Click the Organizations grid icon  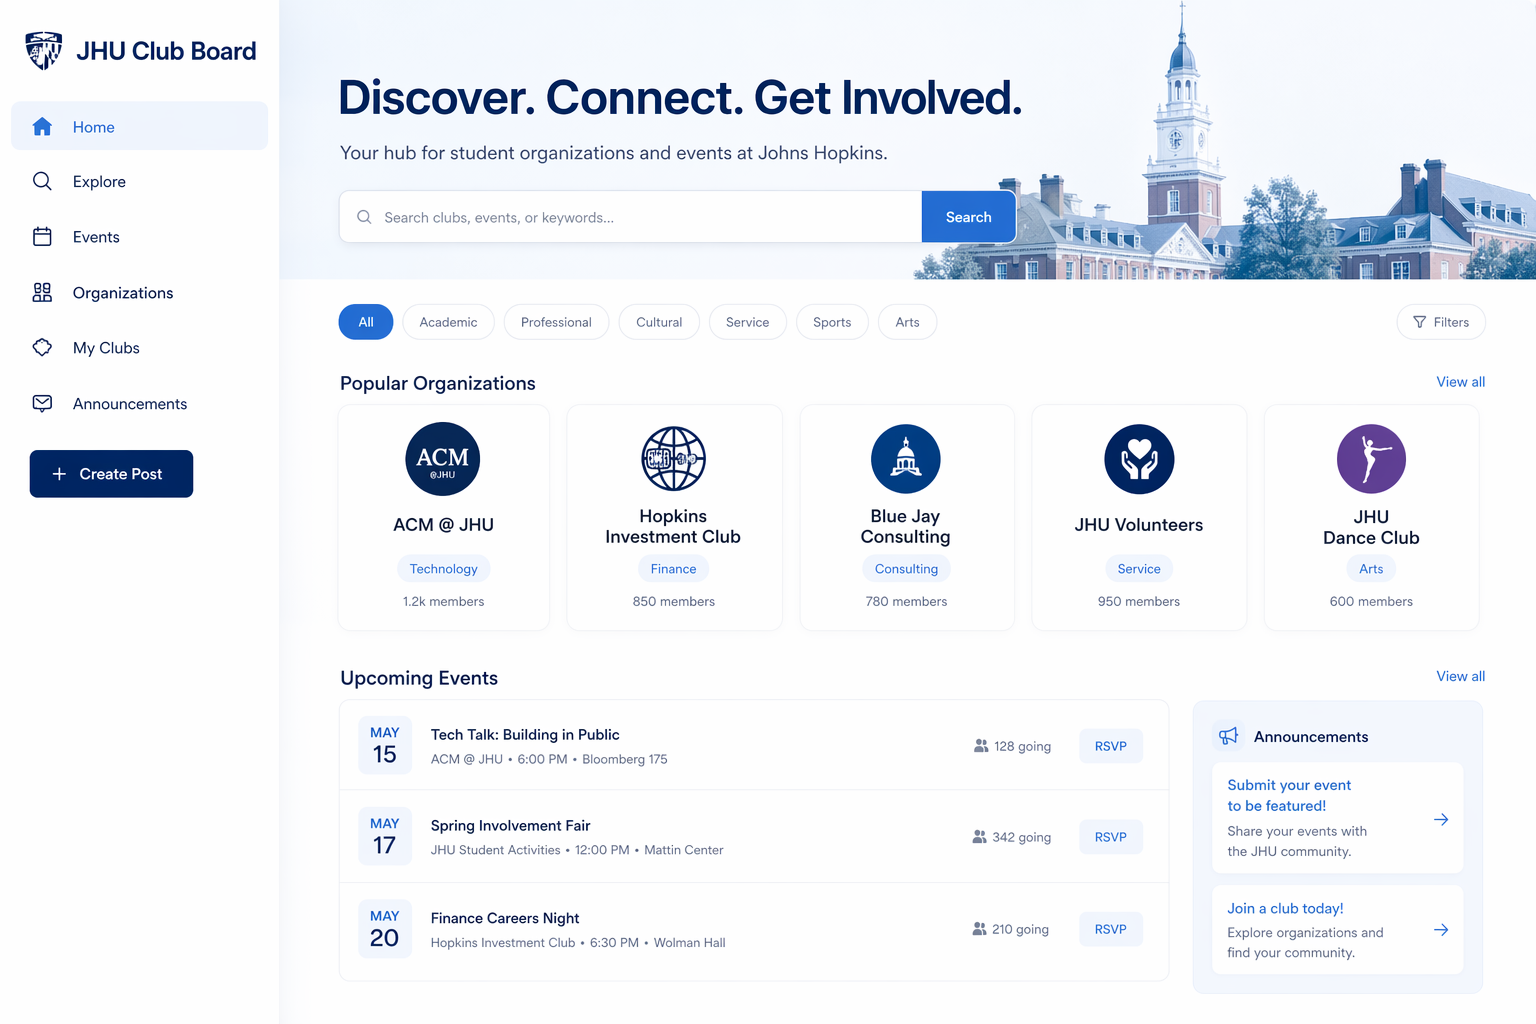pos(42,292)
